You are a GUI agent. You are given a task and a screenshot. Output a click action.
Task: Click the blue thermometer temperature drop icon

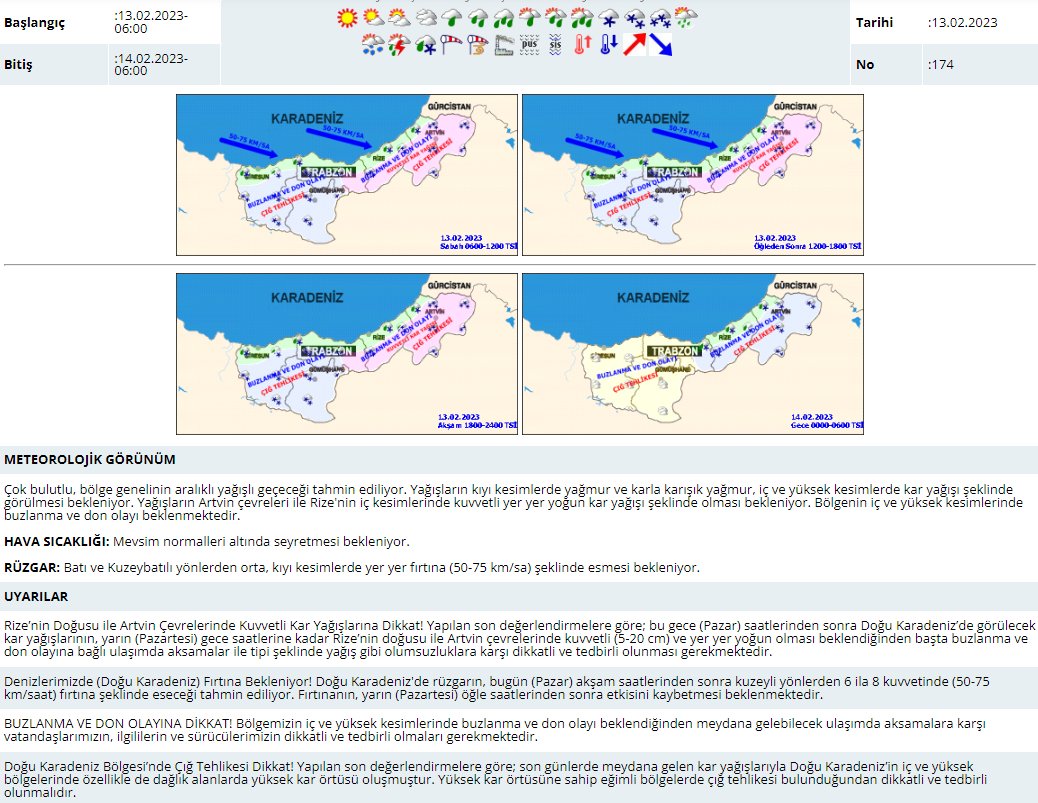(x=607, y=44)
